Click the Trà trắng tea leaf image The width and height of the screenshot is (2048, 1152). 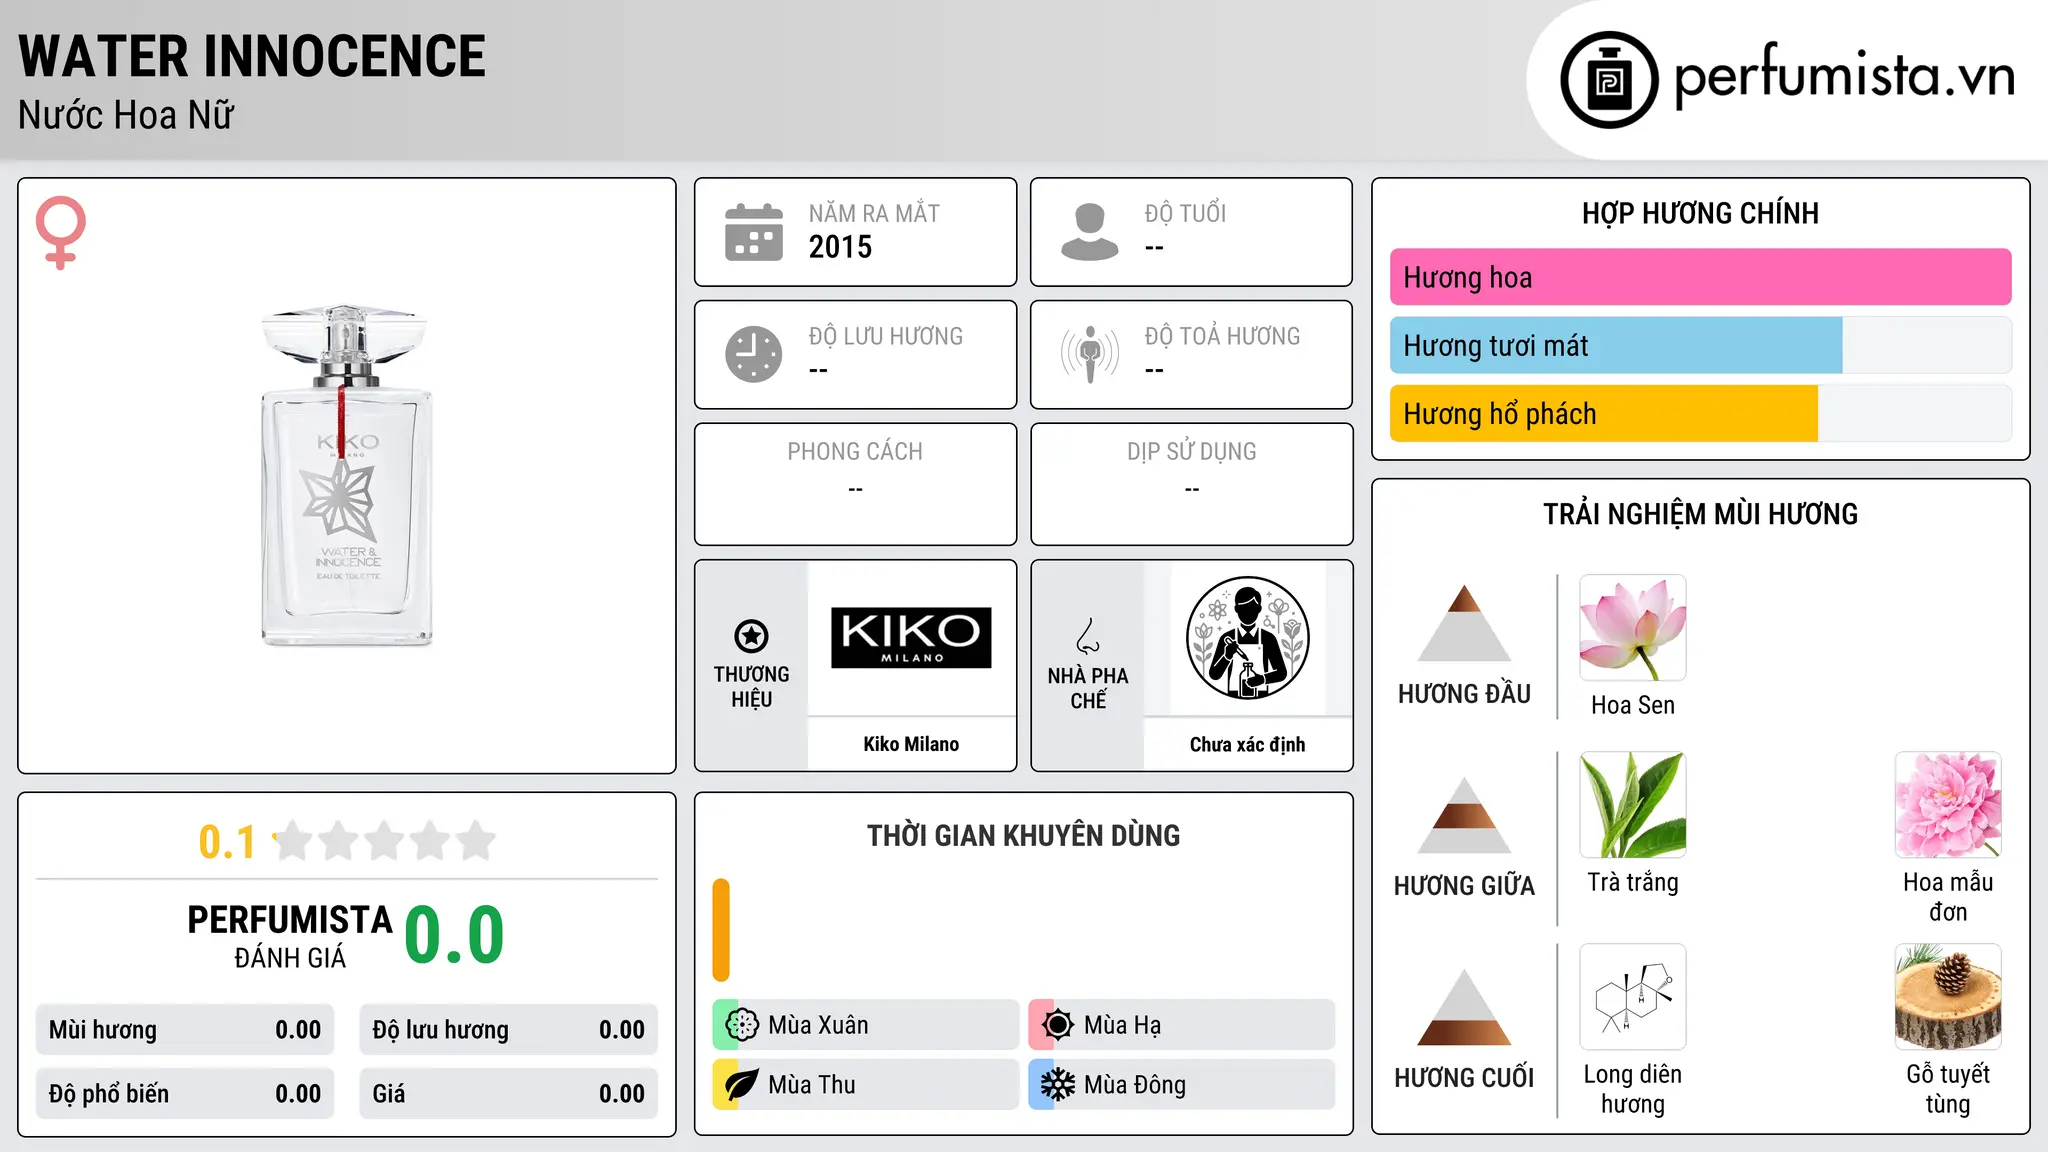coord(1633,805)
